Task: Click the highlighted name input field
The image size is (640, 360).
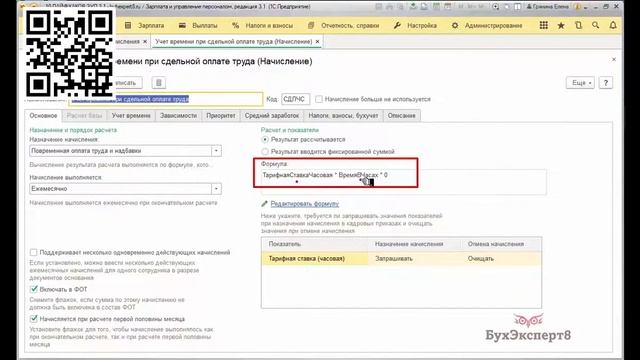Action: 165,99
